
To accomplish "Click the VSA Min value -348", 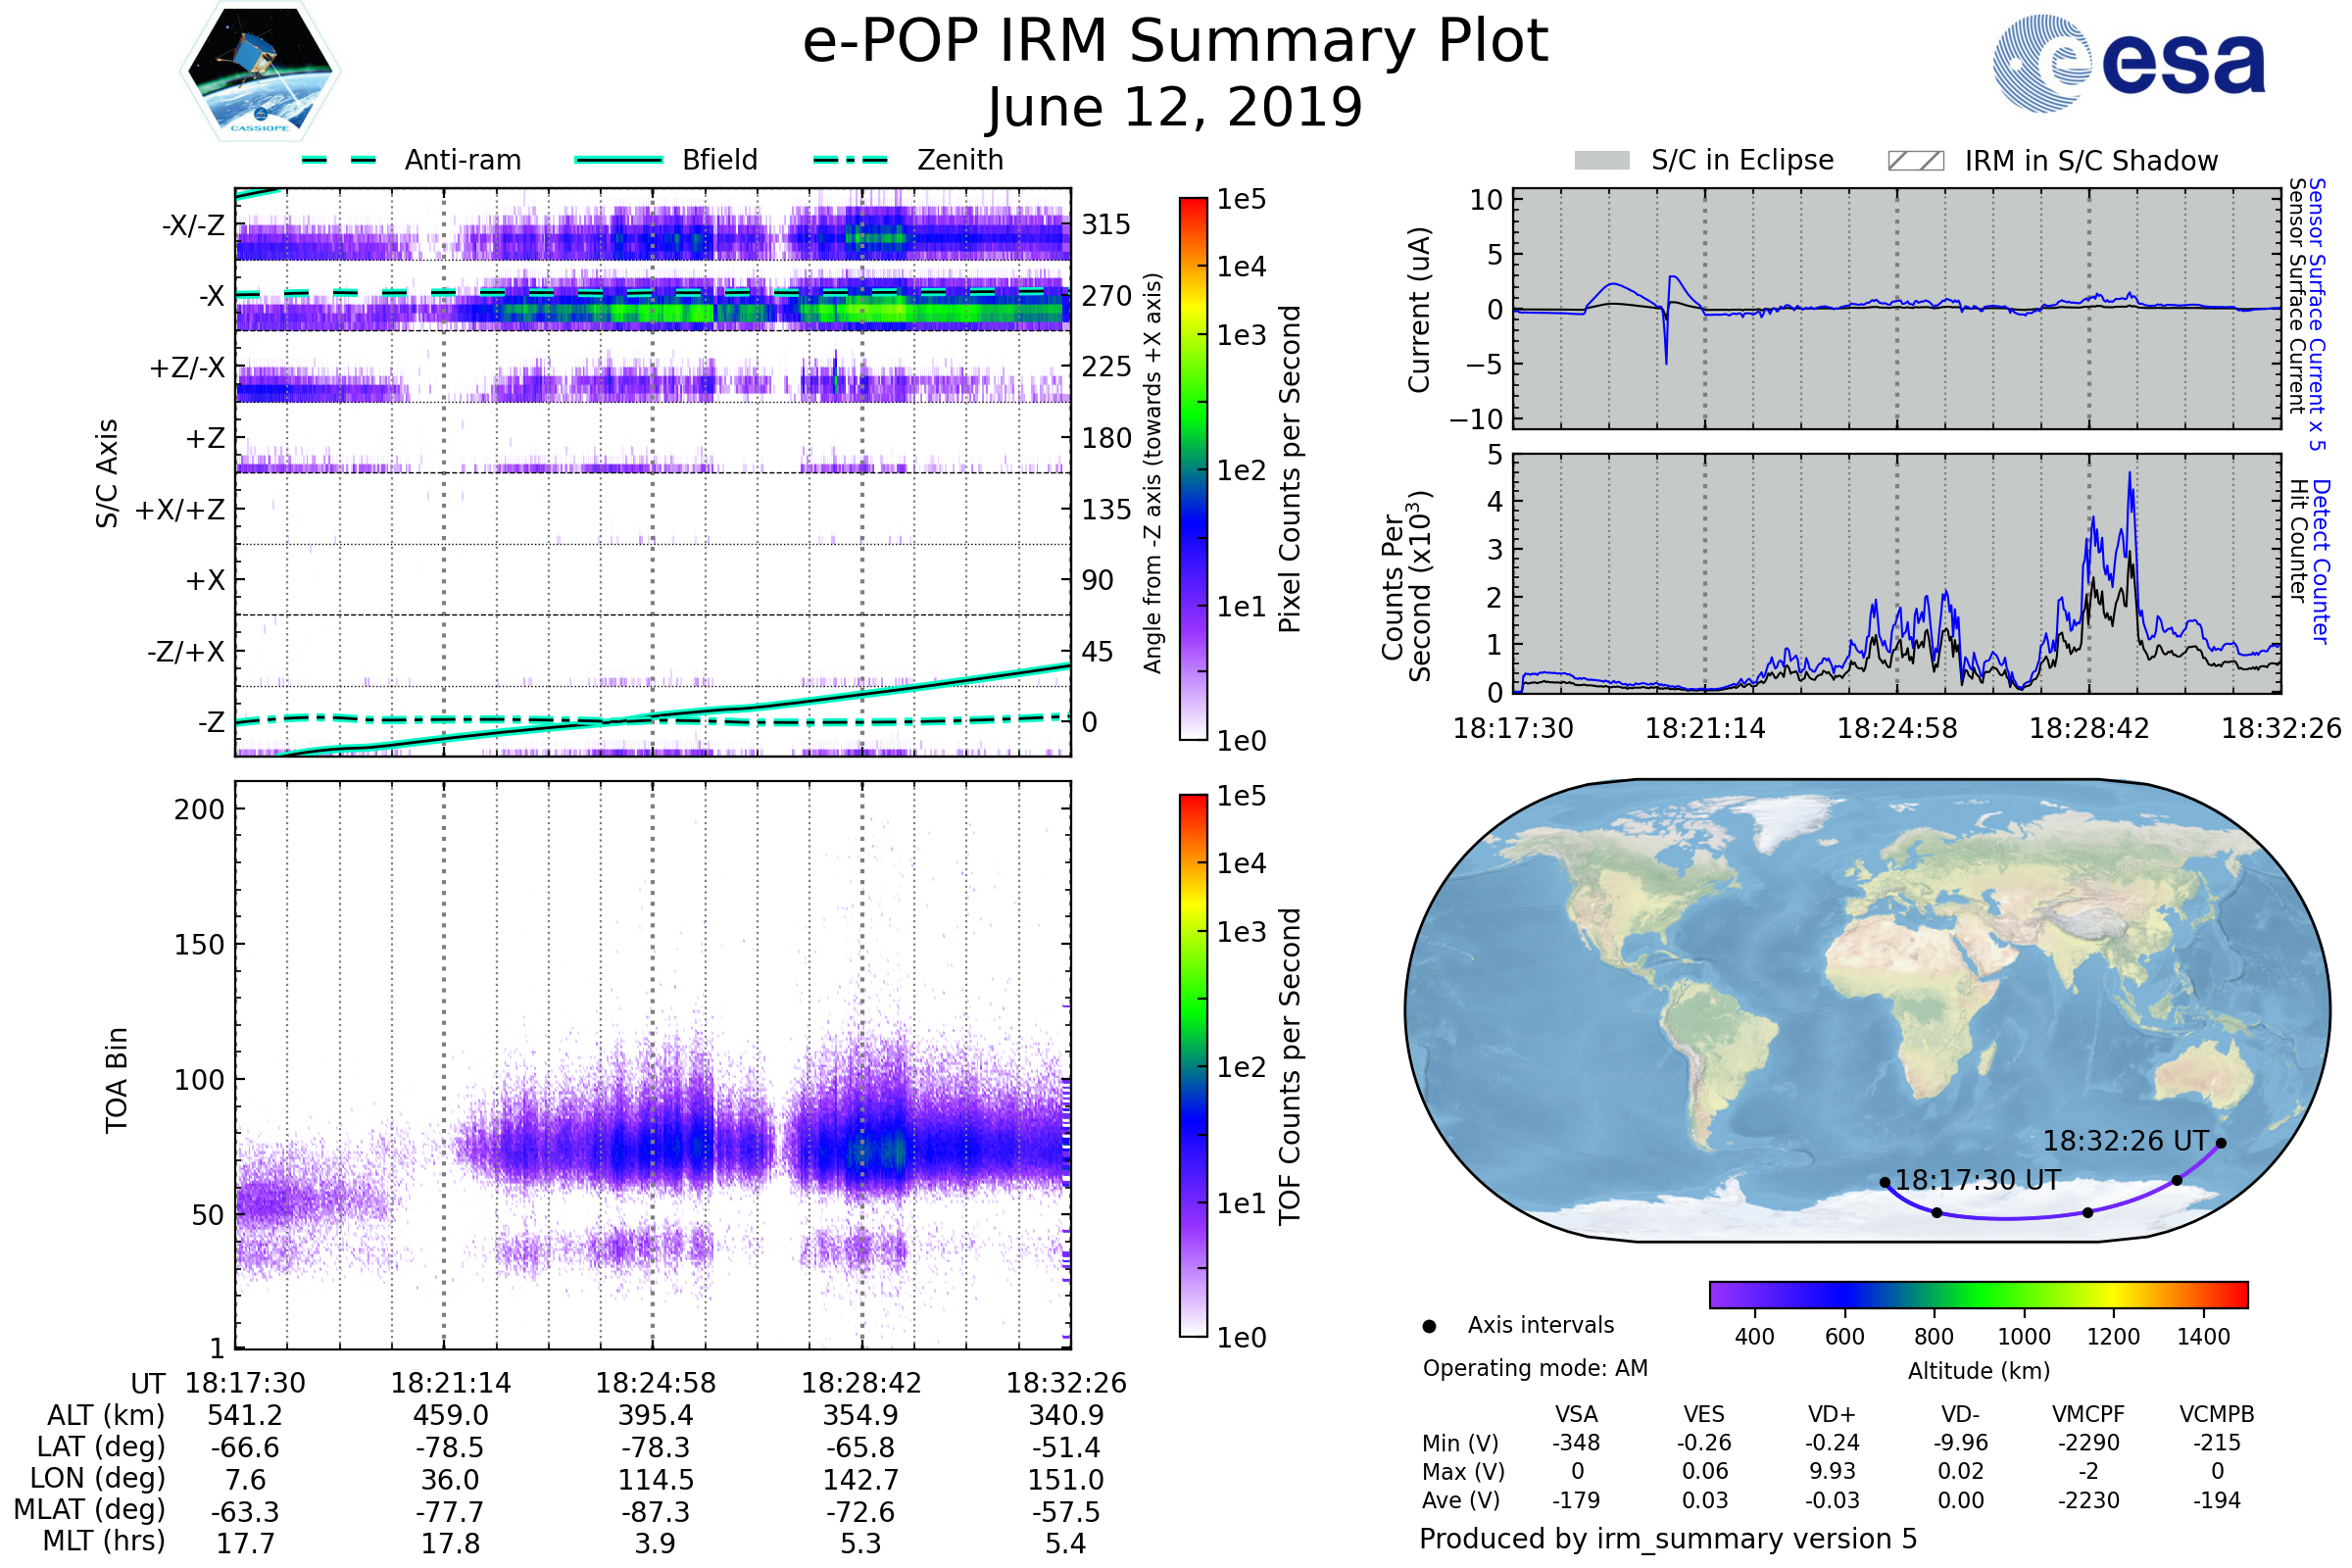I will 1576,1443.
